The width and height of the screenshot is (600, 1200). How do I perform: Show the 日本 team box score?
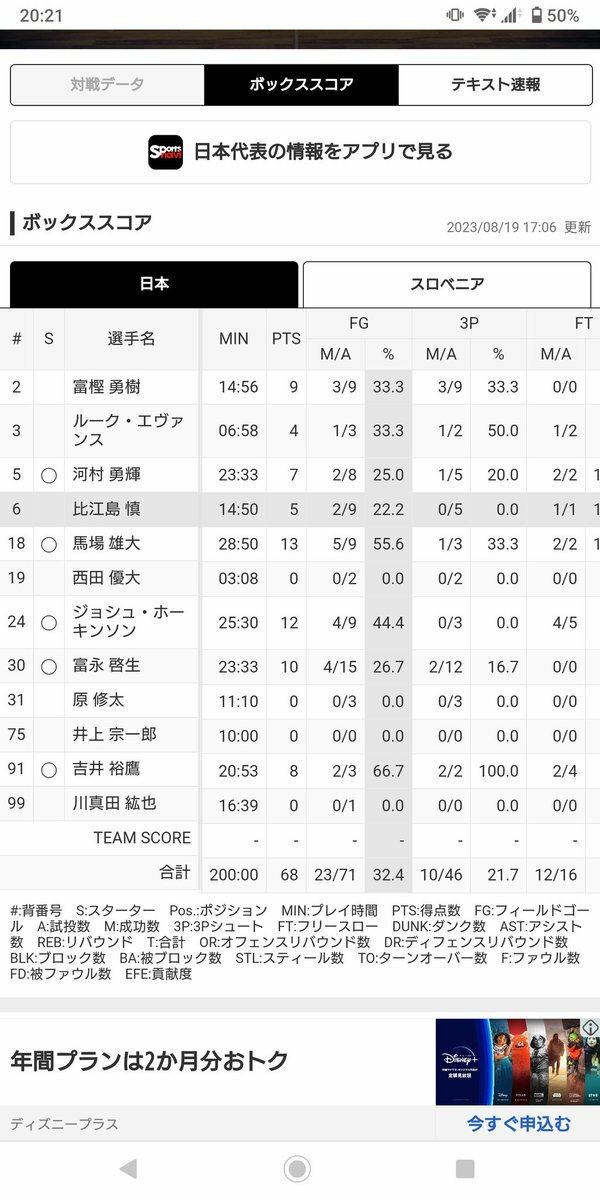(x=154, y=284)
